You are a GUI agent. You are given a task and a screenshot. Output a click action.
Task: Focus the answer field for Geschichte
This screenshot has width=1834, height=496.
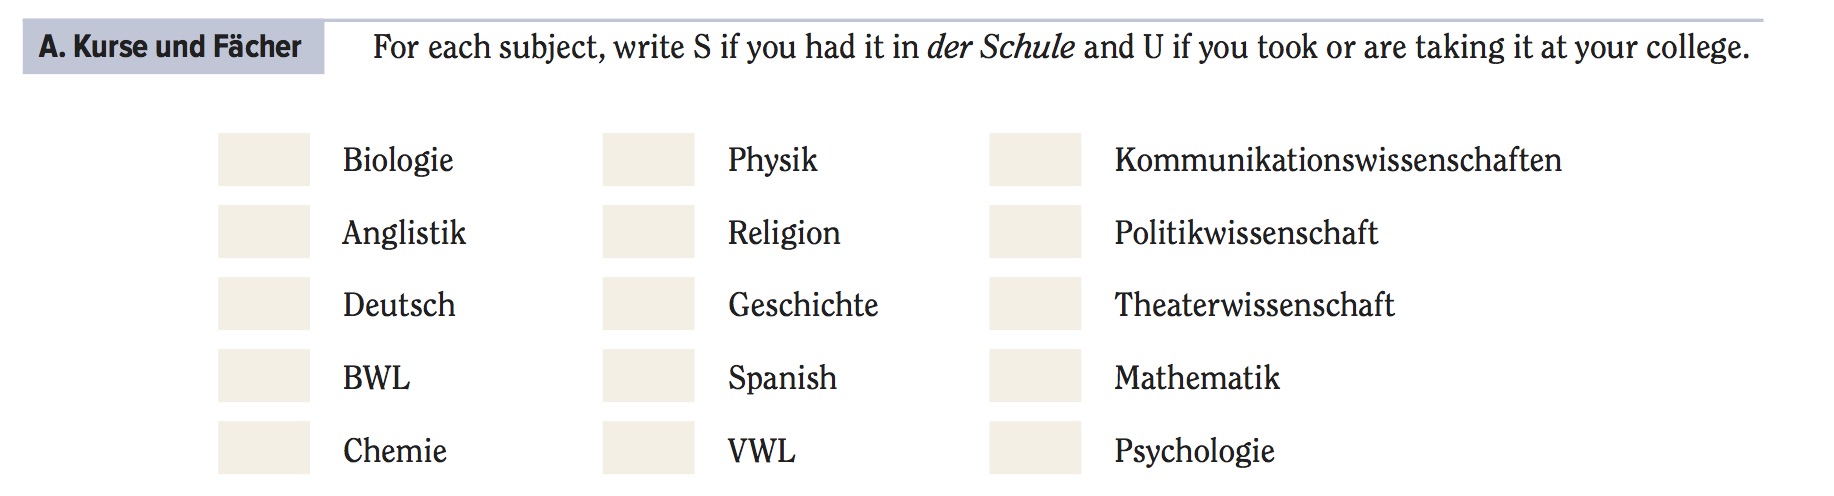[x=648, y=304]
